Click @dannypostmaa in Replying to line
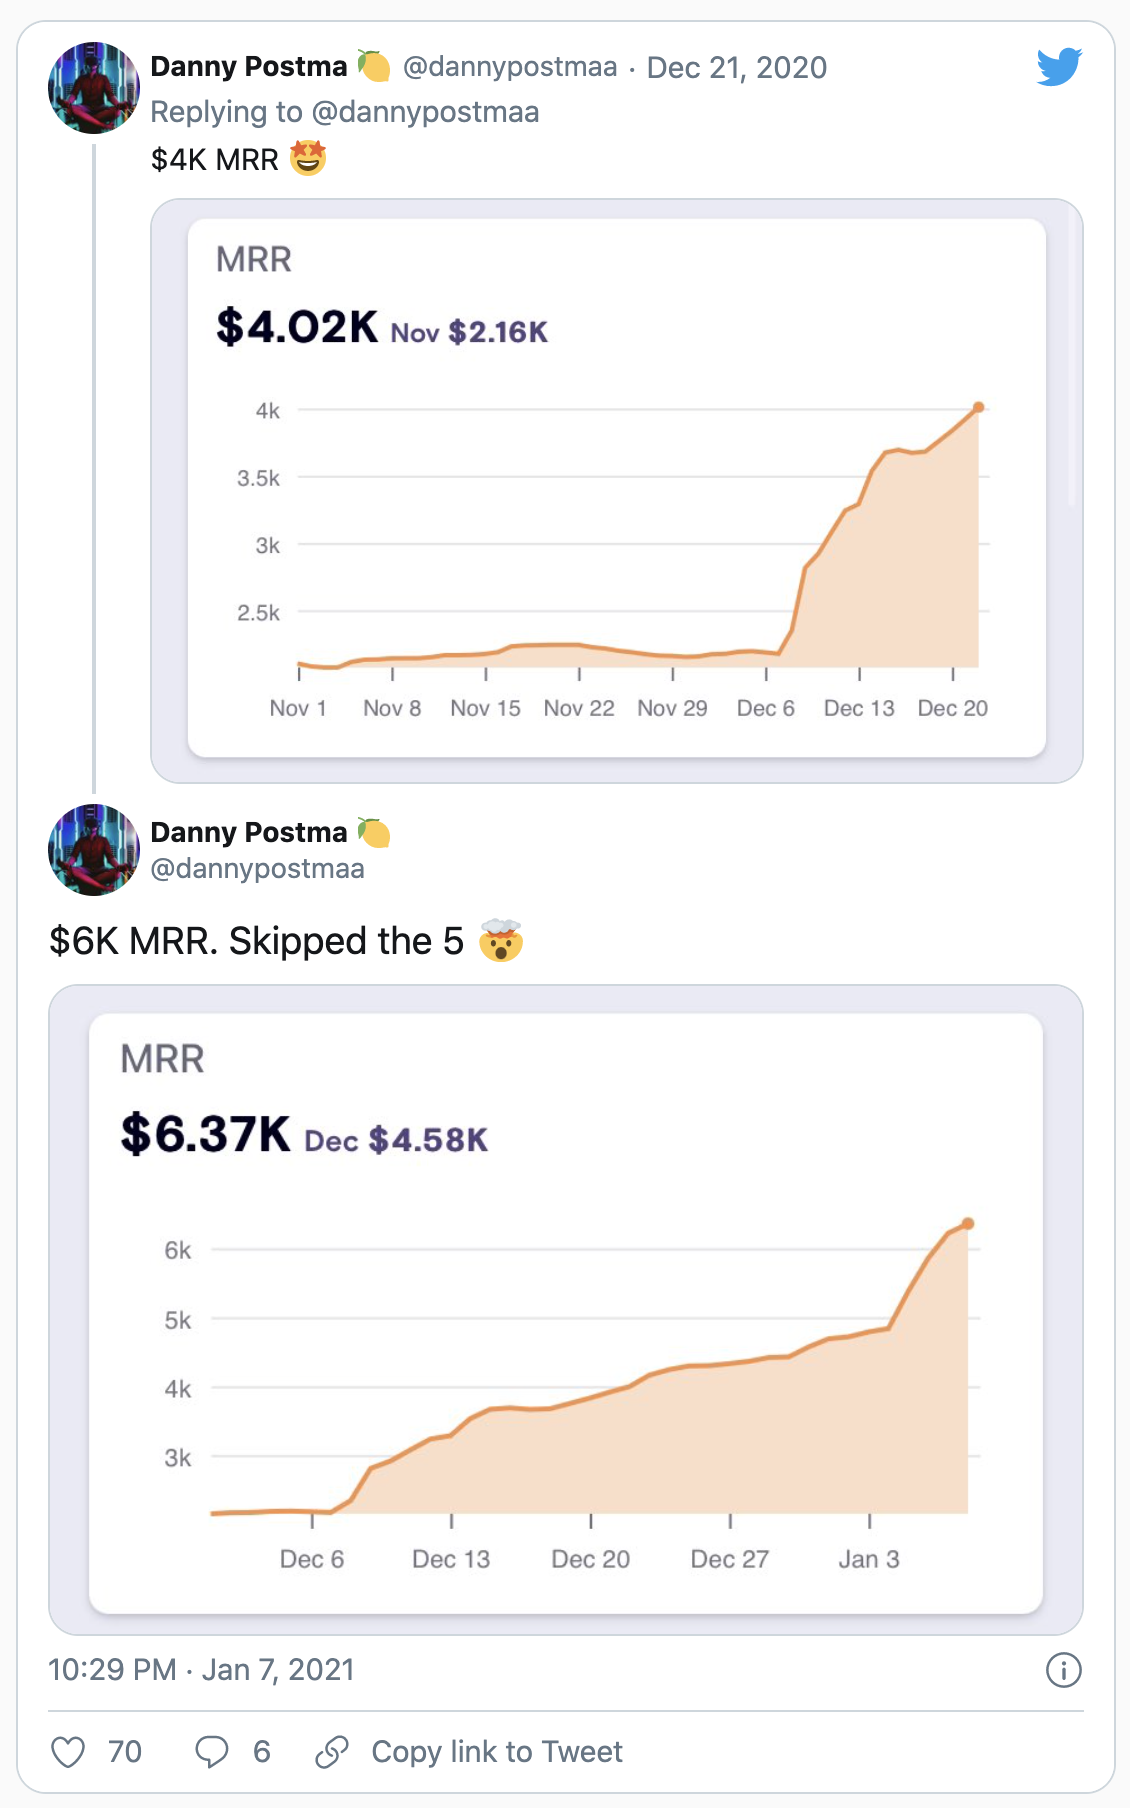This screenshot has width=1130, height=1808. 425,112
